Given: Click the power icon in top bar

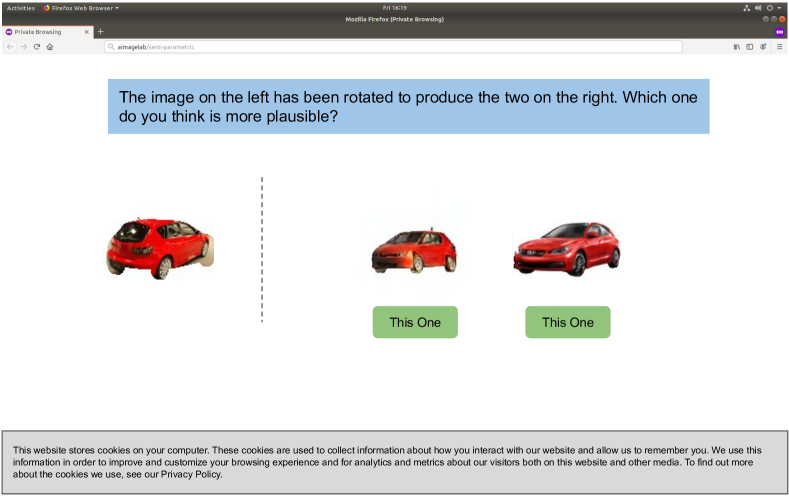Looking at the screenshot, I should click(769, 8).
